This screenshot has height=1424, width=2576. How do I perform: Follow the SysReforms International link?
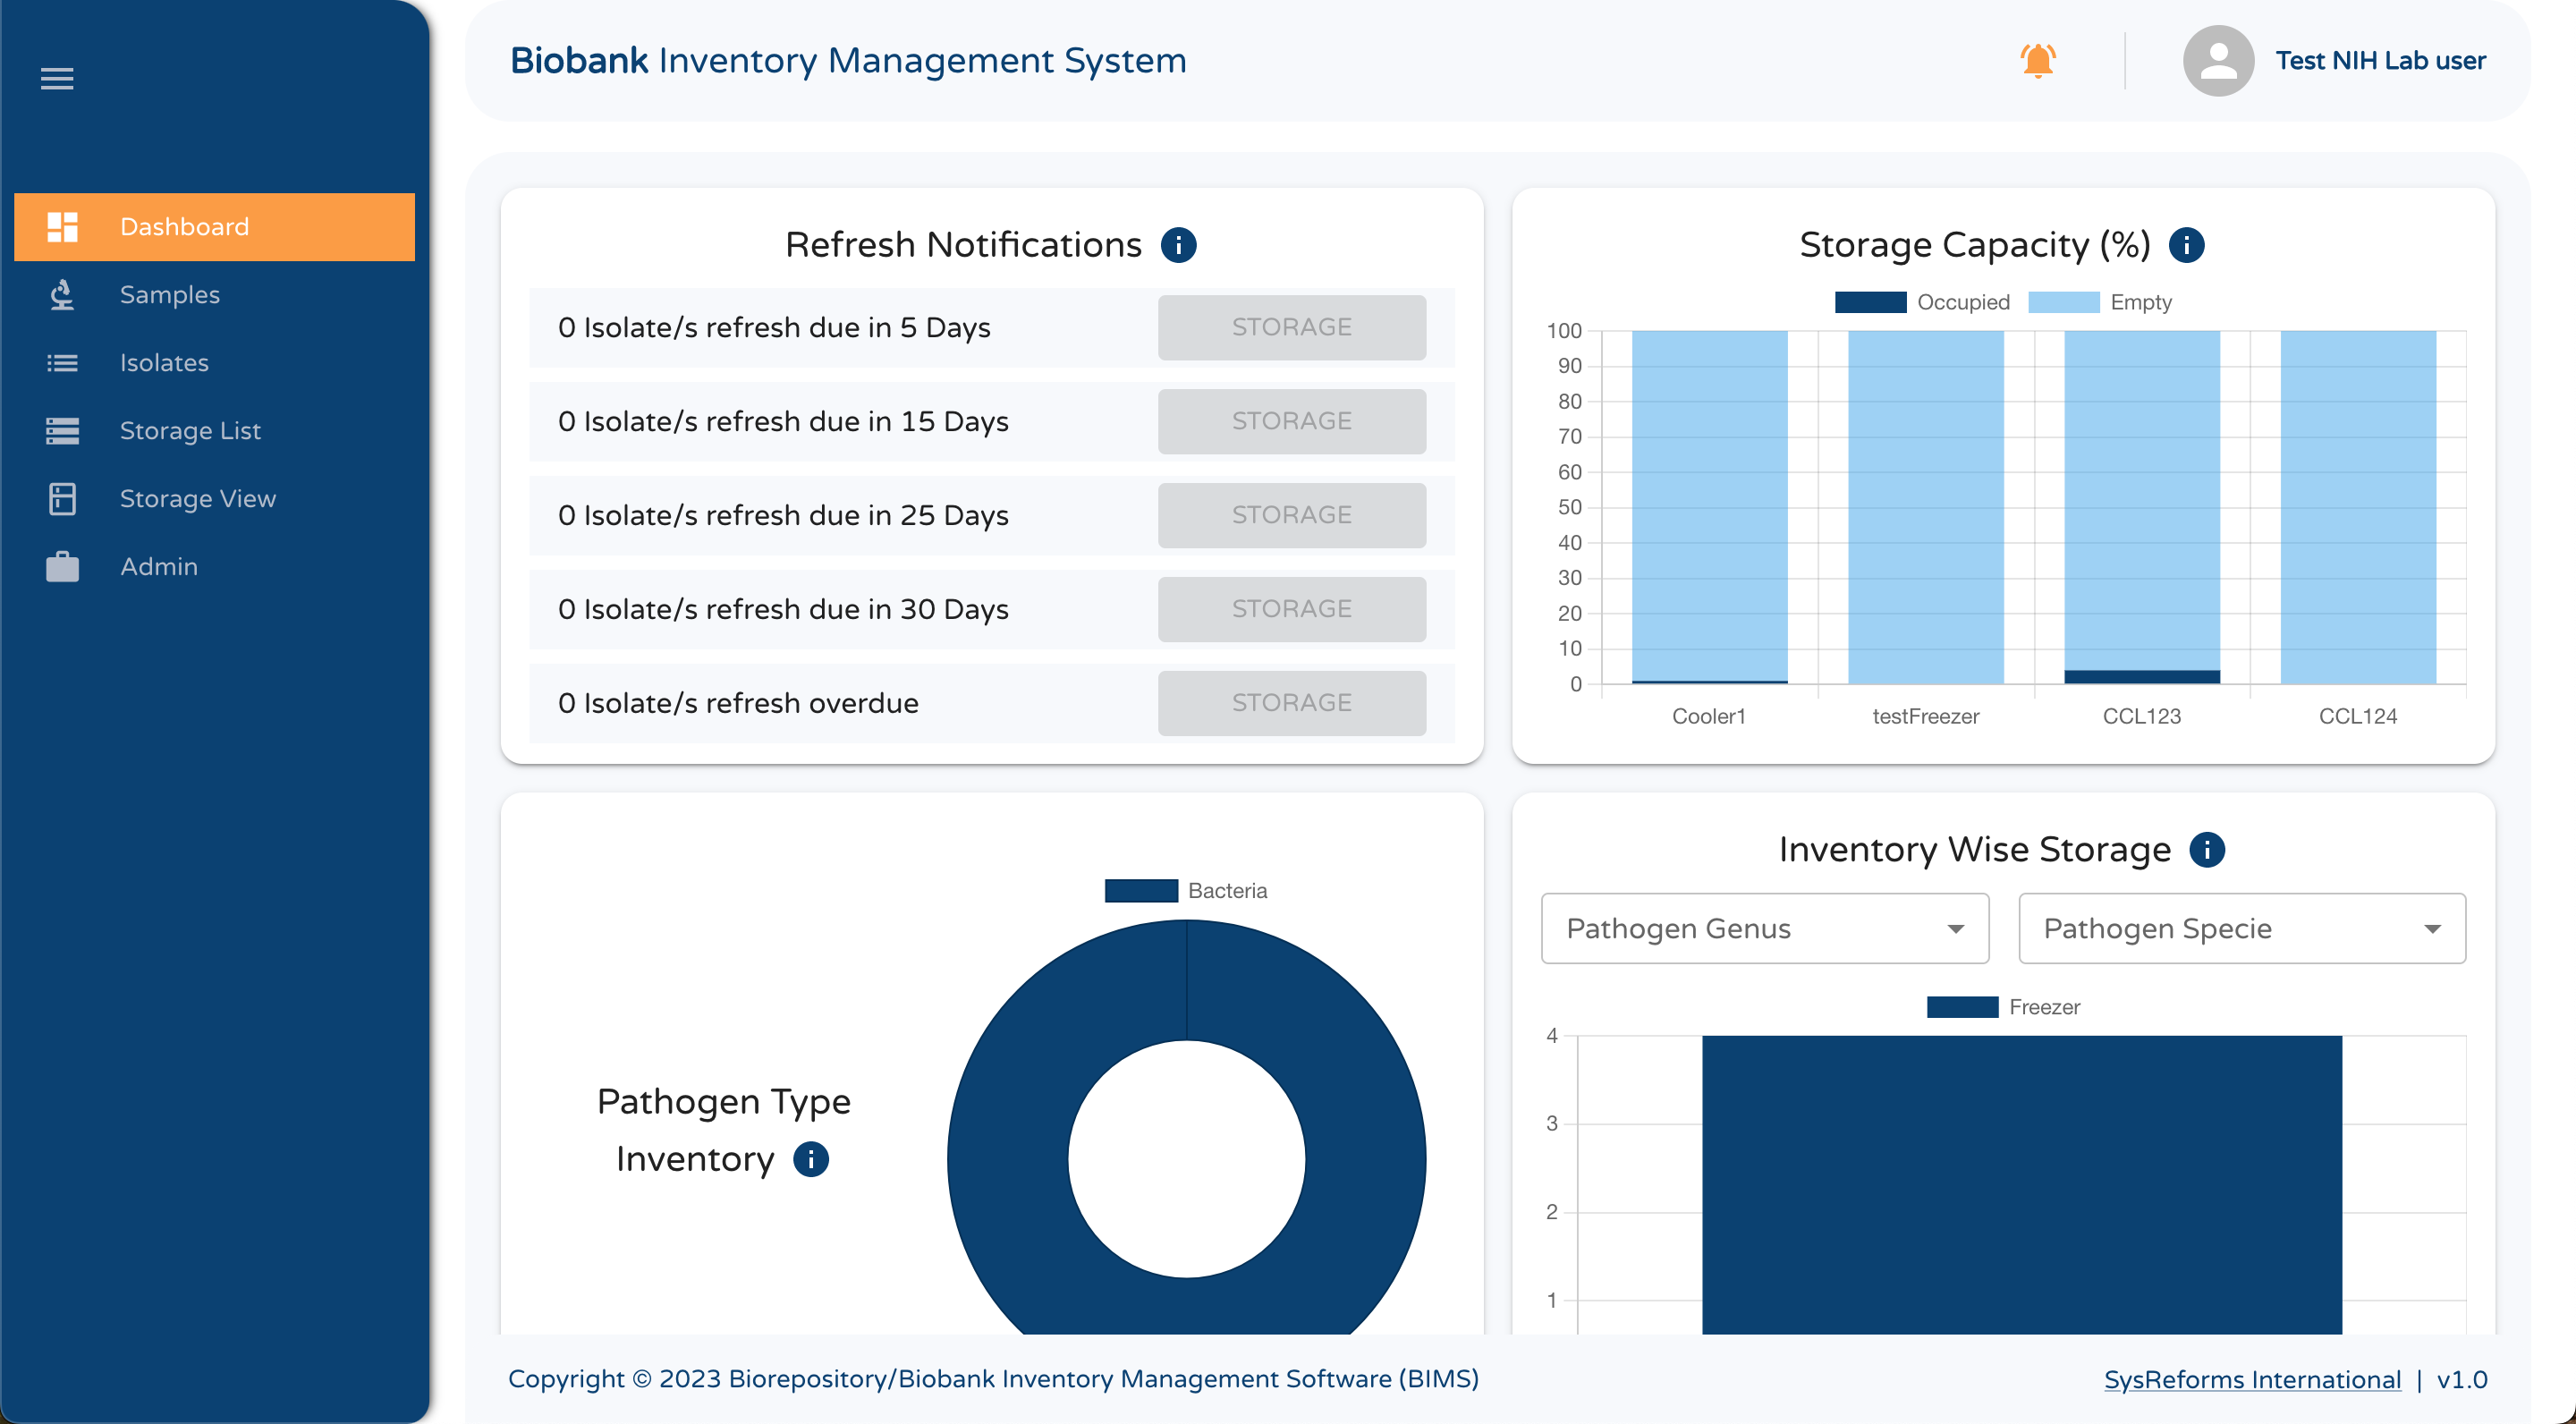(2251, 1379)
